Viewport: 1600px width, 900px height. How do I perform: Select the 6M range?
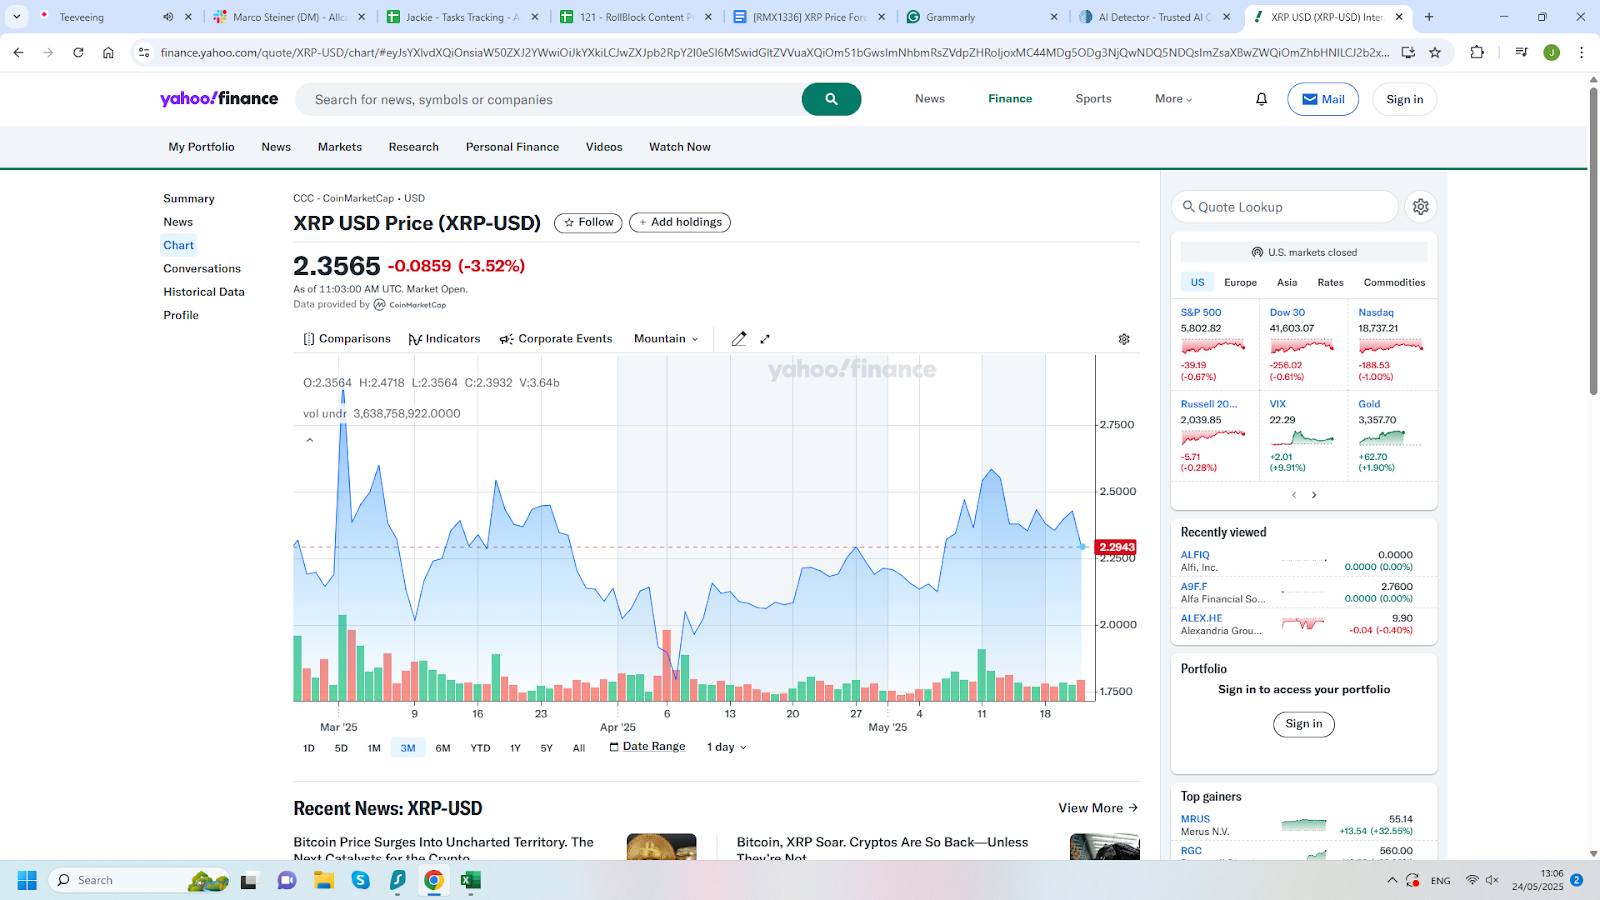[443, 748]
